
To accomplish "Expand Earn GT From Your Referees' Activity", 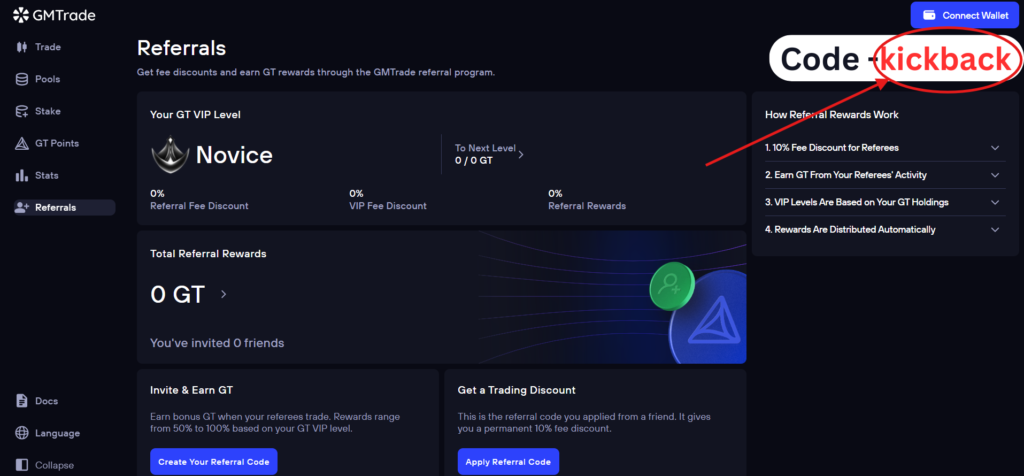I will 885,175.
